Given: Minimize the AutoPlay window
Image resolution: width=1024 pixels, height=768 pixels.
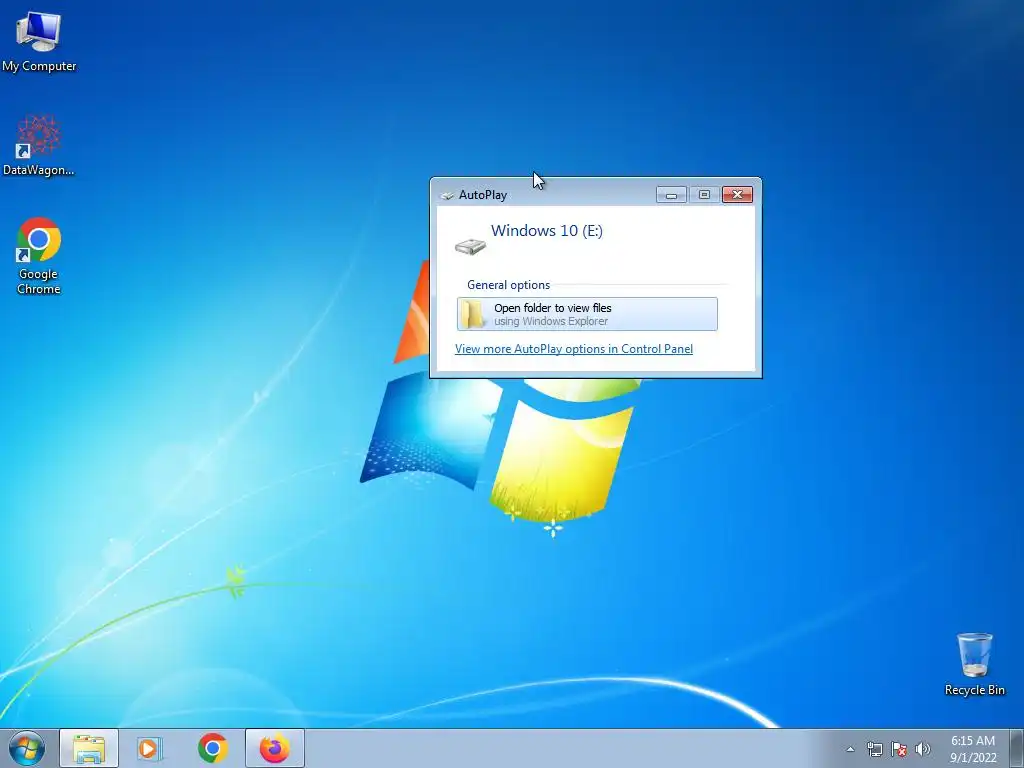Looking at the screenshot, I should tap(671, 195).
